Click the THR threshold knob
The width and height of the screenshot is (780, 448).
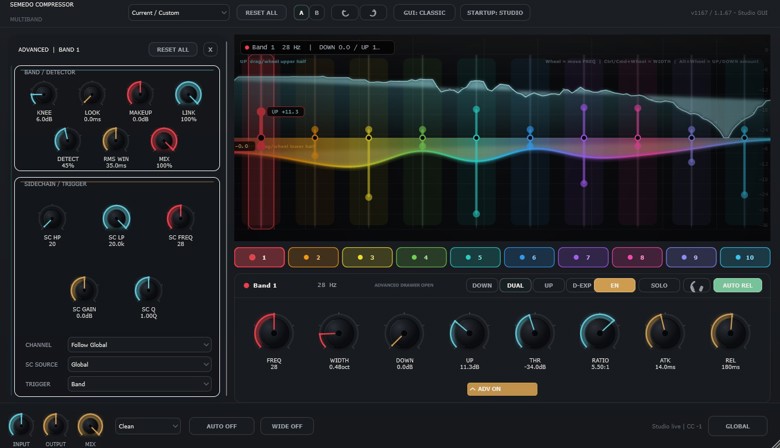tap(535, 333)
